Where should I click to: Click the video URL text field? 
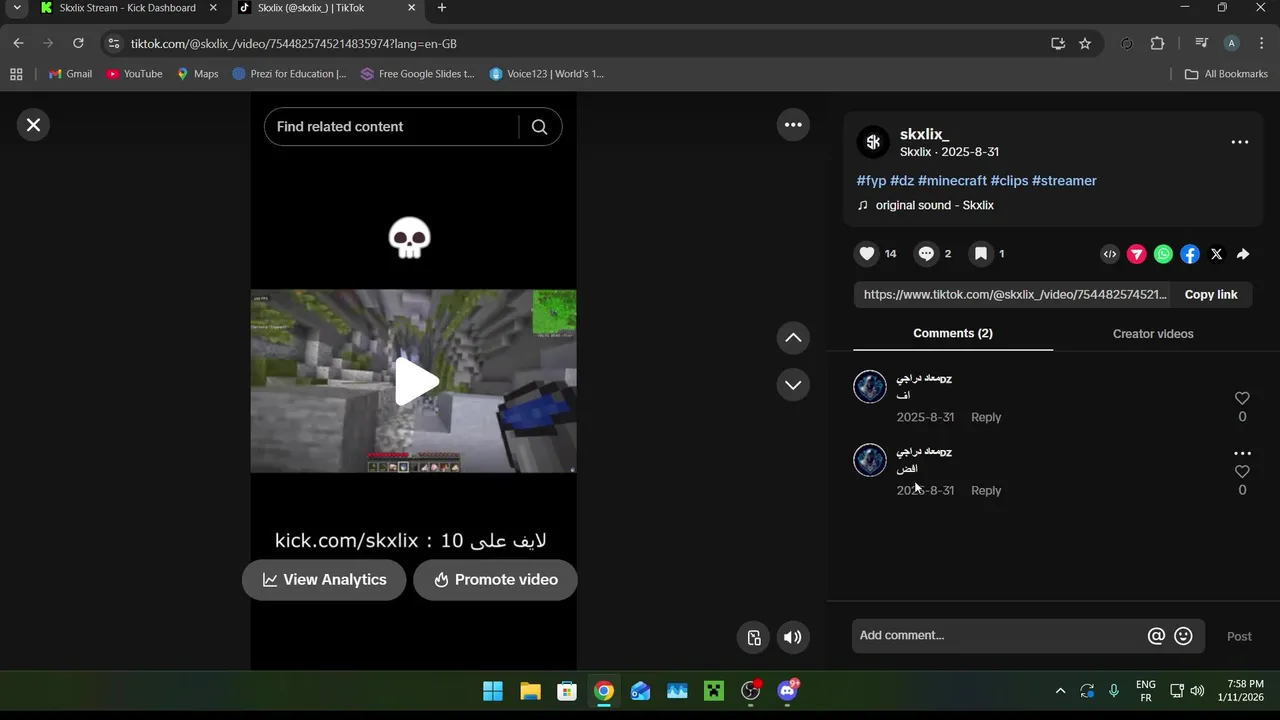(1012, 295)
